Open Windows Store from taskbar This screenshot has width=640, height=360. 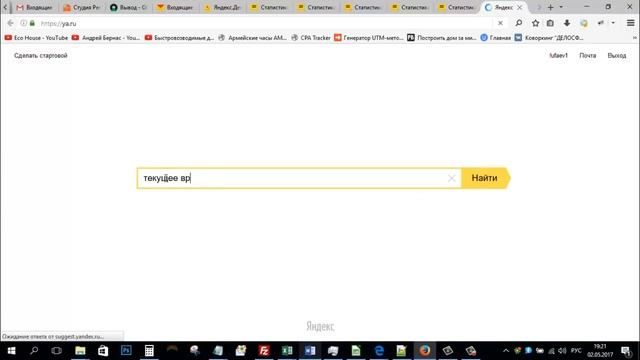click(103, 351)
